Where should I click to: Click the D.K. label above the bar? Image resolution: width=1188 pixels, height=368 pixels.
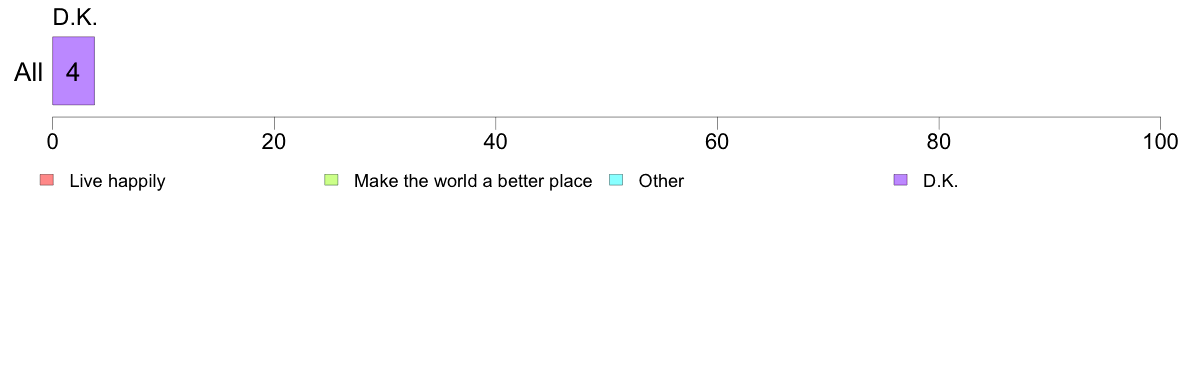tap(75, 19)
